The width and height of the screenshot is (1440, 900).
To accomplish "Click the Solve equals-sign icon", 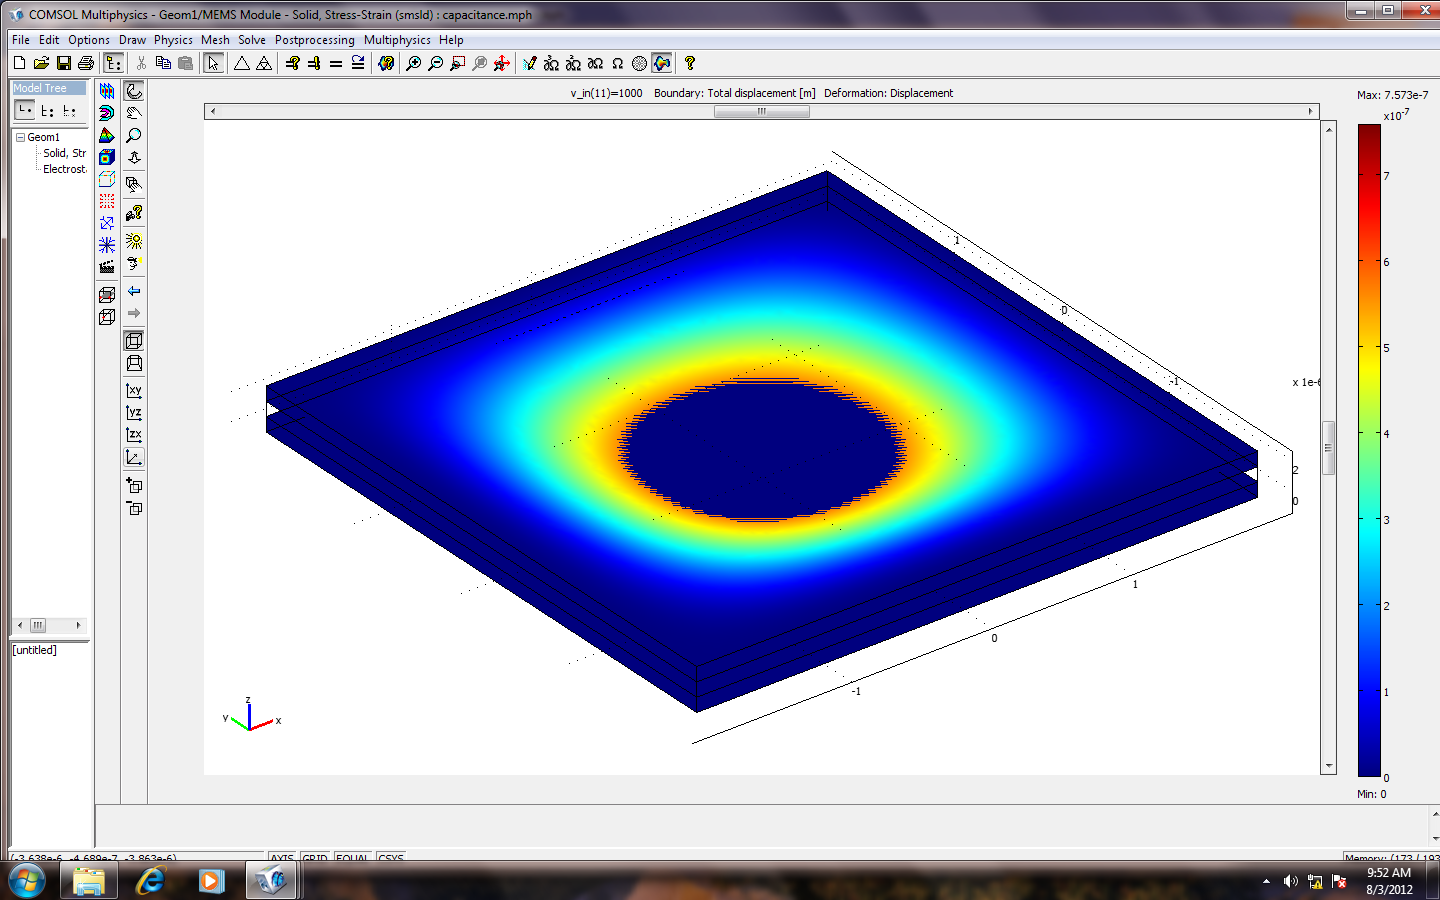I will click(336, 63).
